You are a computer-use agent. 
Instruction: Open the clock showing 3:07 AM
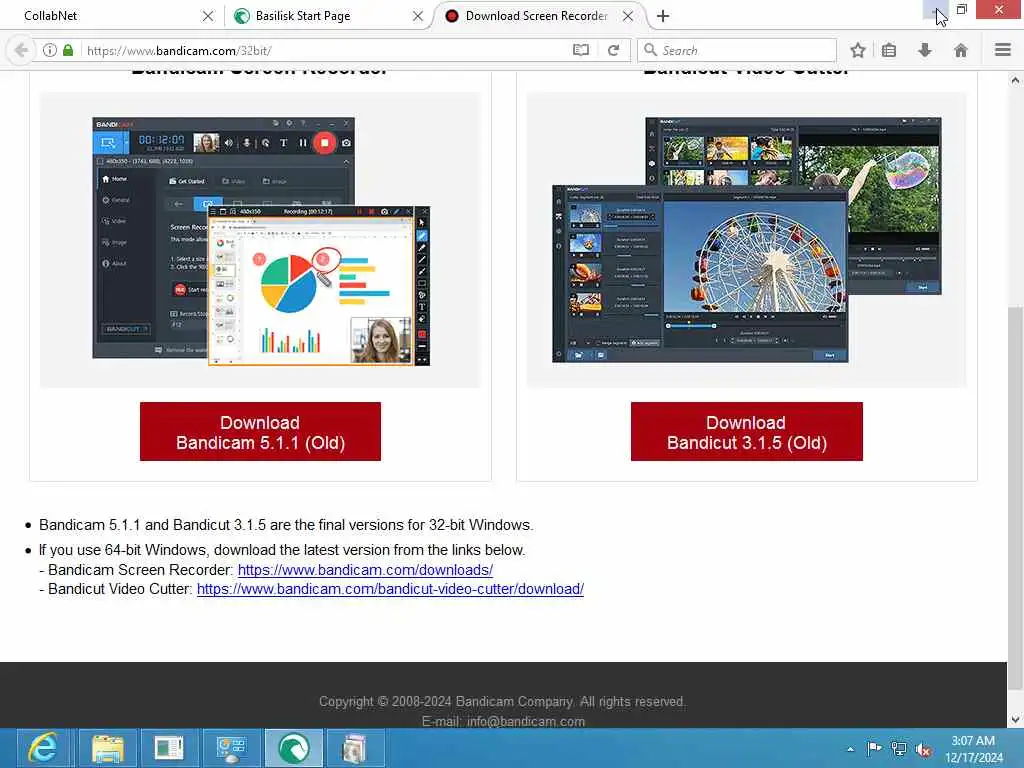[x=973, y=749]
